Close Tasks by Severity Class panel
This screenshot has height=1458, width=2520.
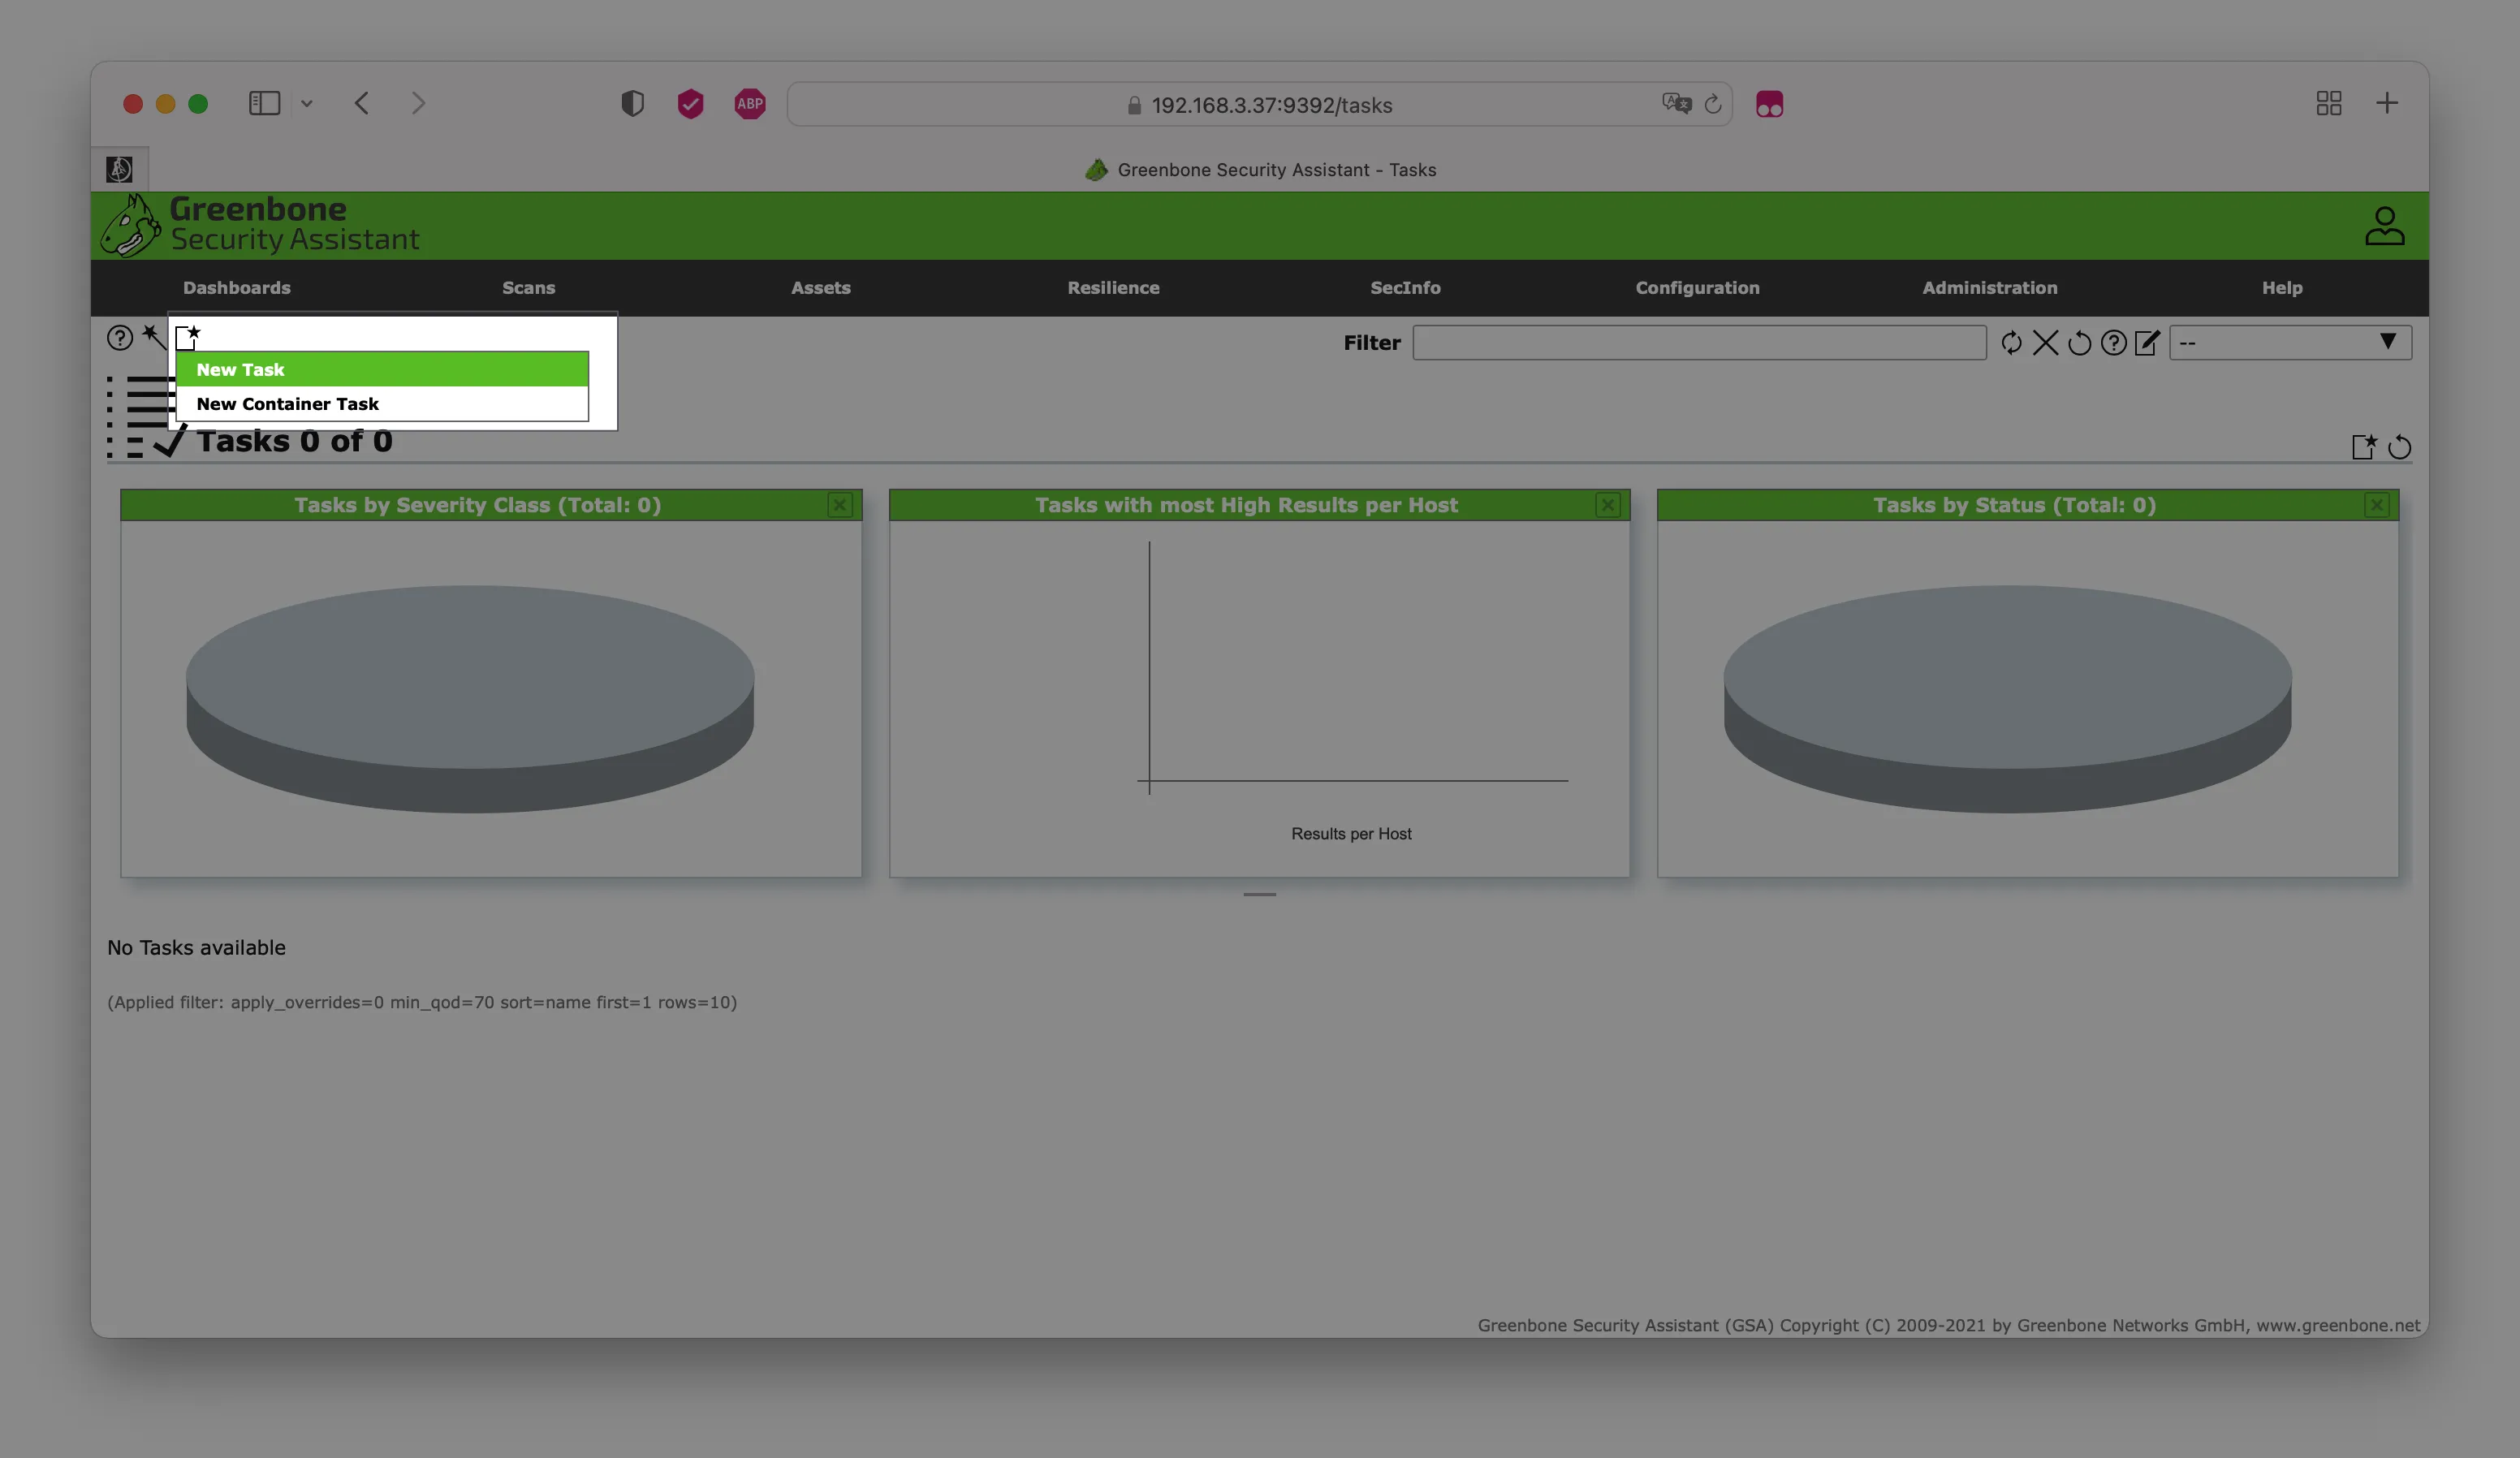coord(840,505)
